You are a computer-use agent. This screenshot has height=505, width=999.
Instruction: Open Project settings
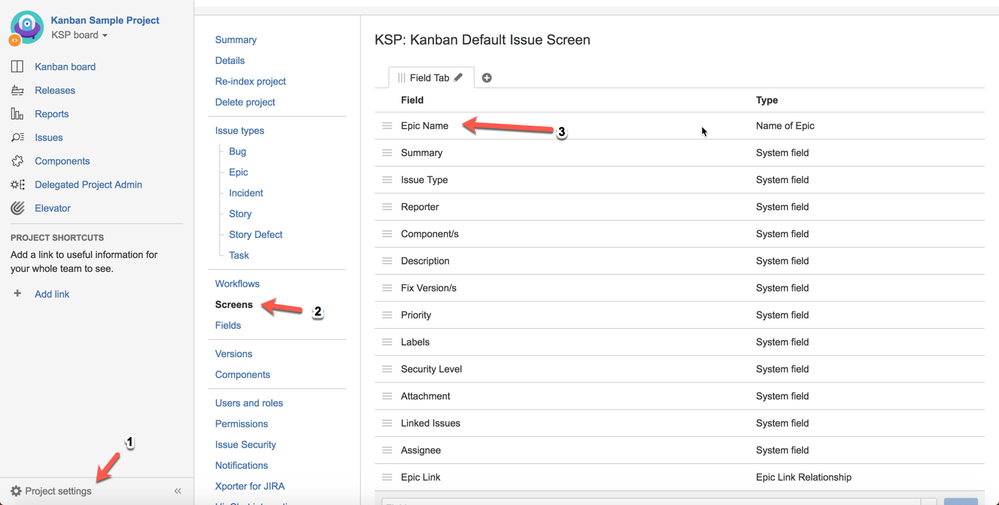58,491
